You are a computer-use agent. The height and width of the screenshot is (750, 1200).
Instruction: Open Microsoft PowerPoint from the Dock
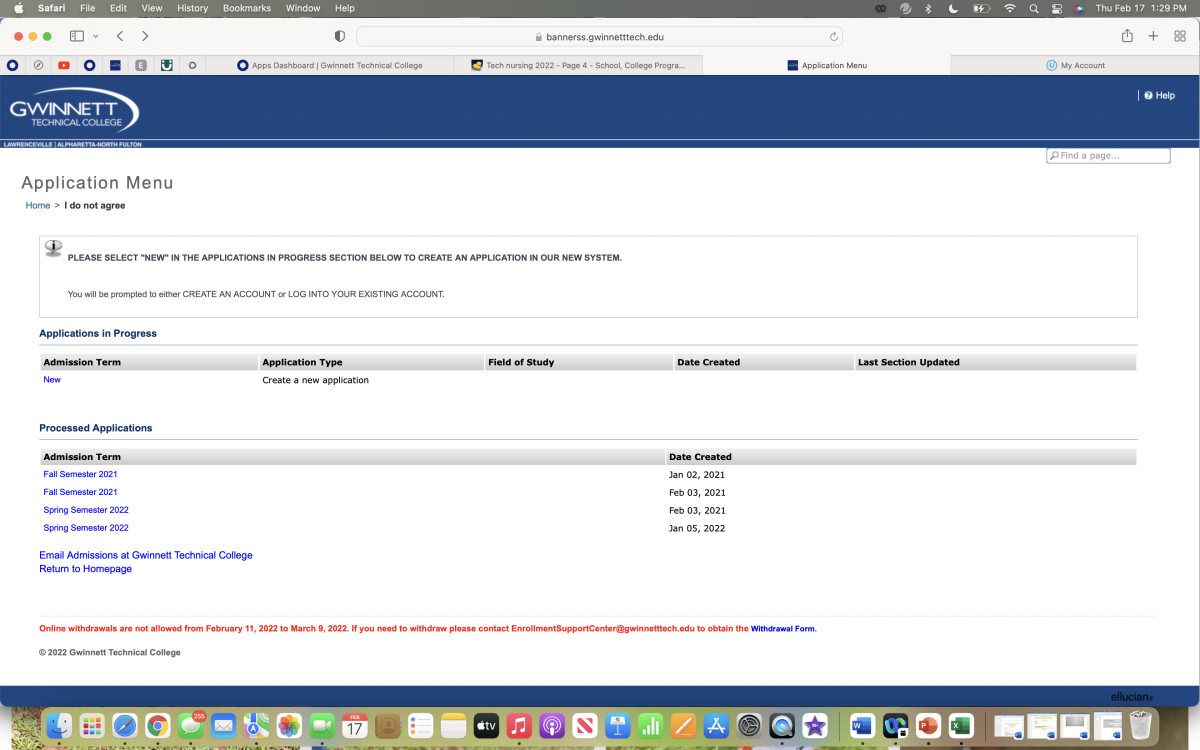[x=928, y=725]
